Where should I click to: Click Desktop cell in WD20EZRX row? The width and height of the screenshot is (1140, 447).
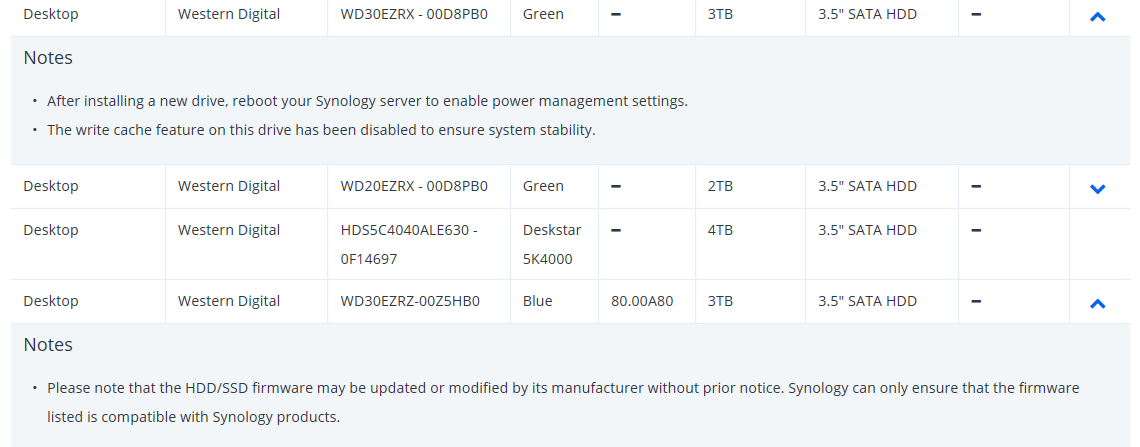pyautogui.click(x=51, y=186)
